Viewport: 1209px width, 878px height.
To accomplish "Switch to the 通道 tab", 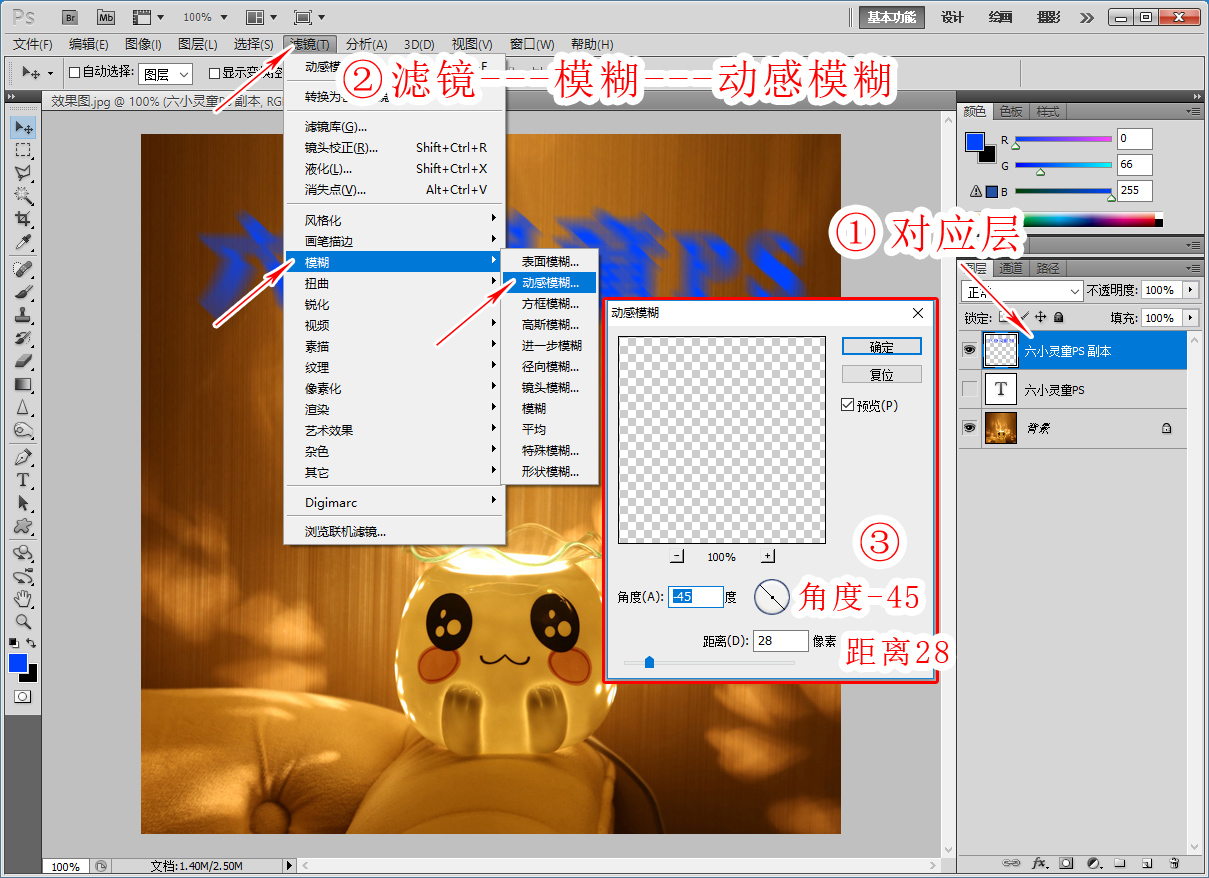I will click(1011, 268).
